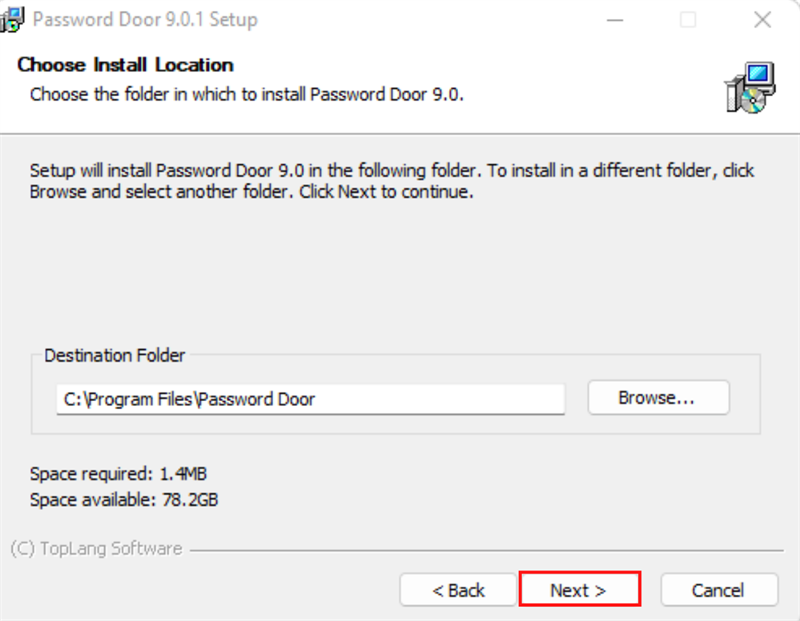Click the 'Choose the folder in which to install' subtitle
The width and height of the screenshot is (800, 621).
click(x=247, y=95)
